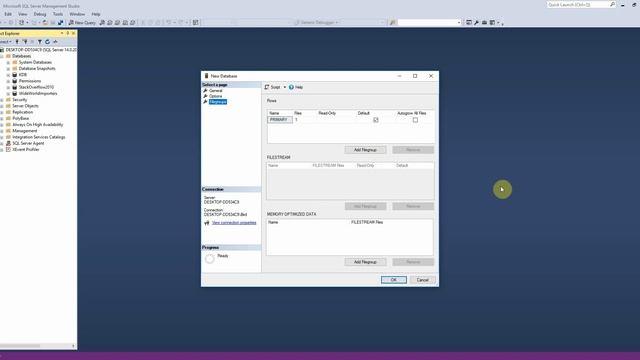
Task: Expand the System Databases folder
Action: coord(8,62)
